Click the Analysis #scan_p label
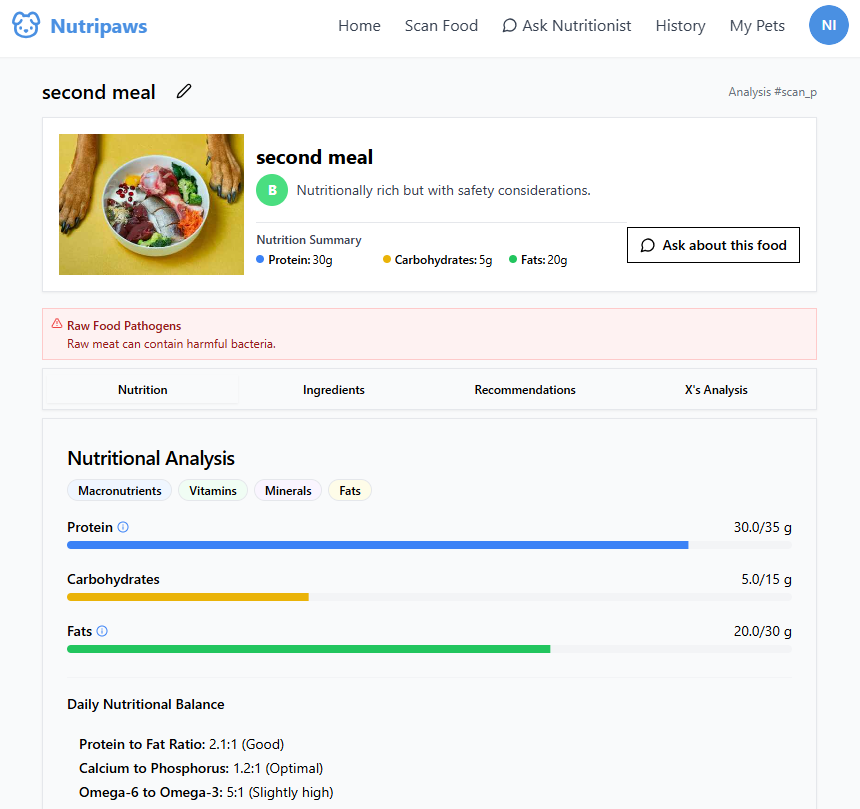The image size is (860, 809). (772, 92)
